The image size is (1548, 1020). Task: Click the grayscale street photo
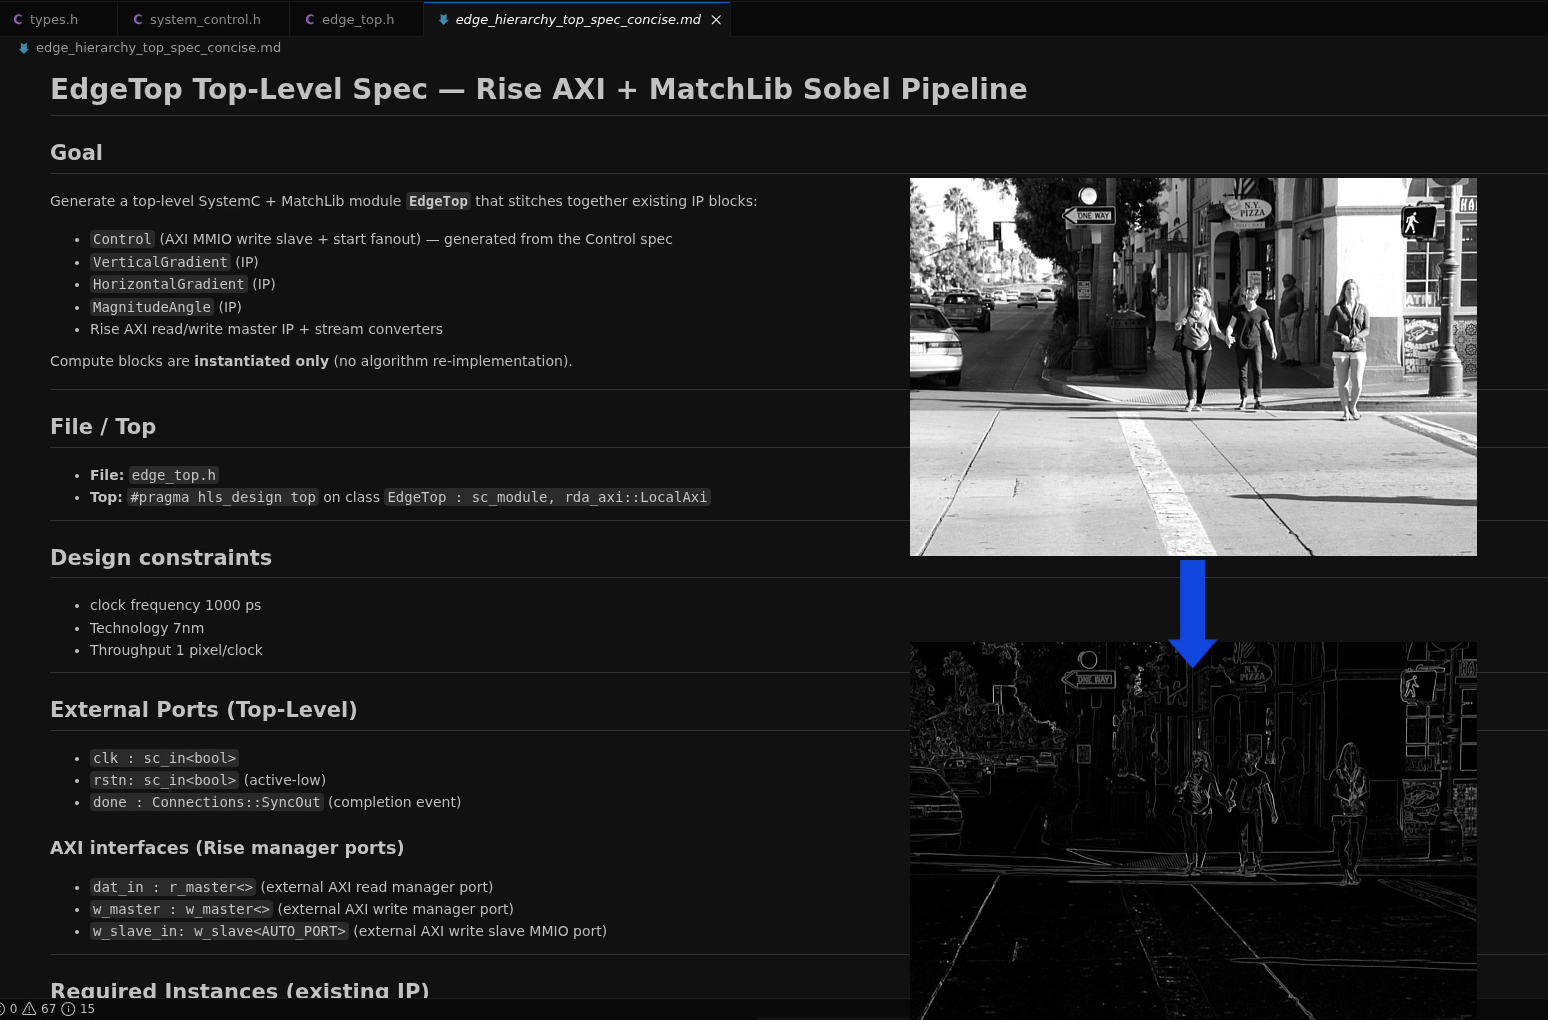click(1193, 366)
